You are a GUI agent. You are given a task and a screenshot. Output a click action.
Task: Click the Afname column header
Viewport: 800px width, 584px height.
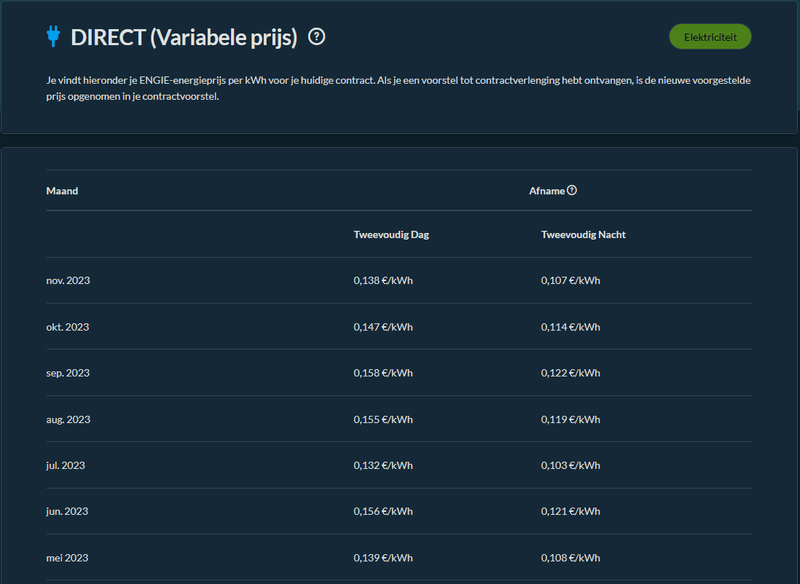(546, 190)
